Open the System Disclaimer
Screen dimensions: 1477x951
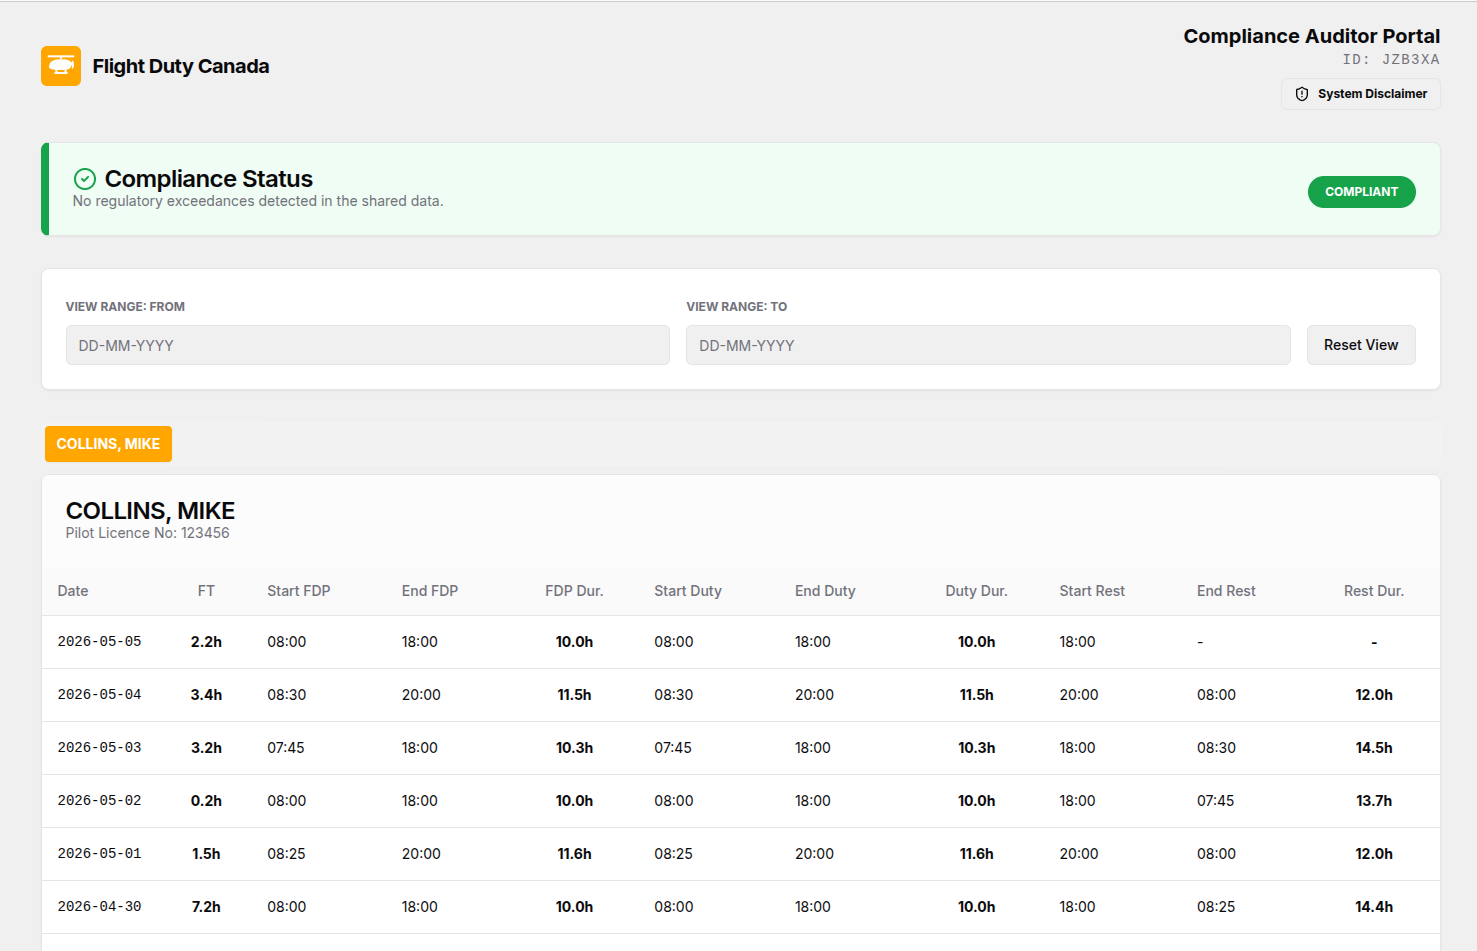pyautogui.click(x=1360, y=94)
